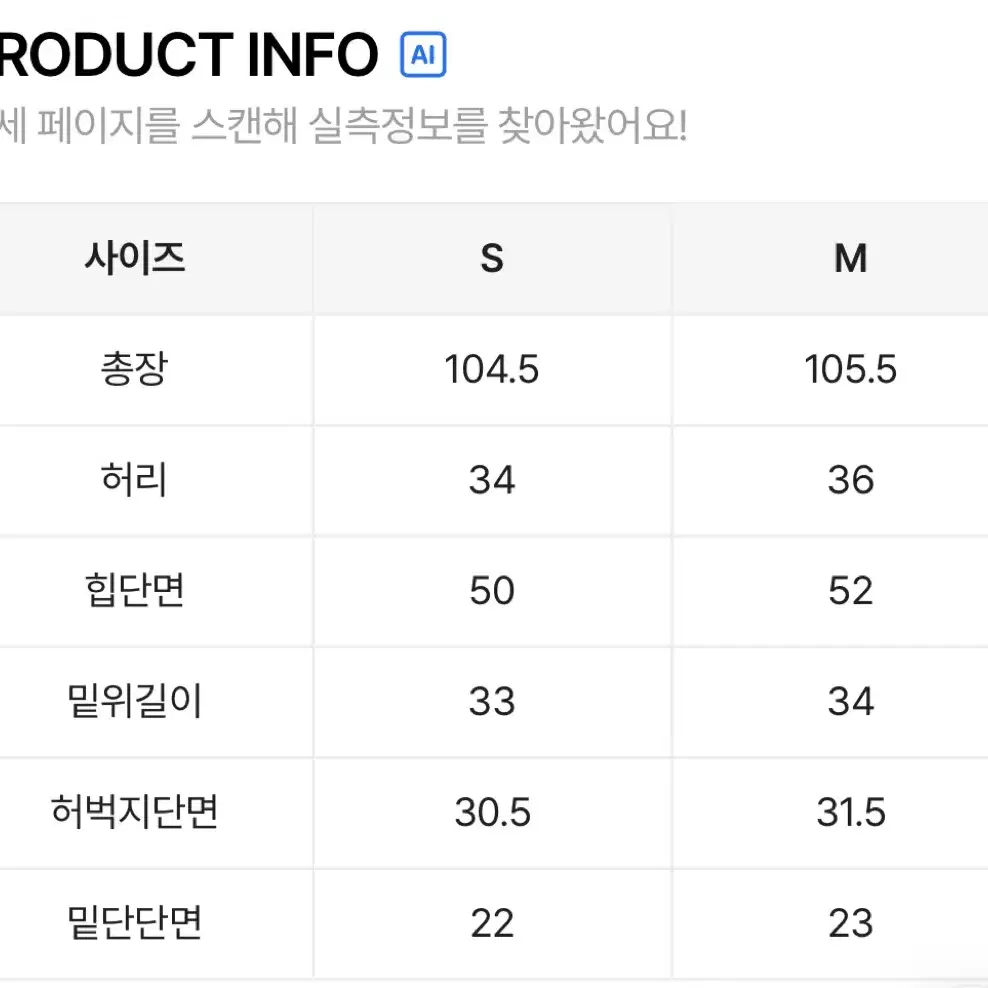
Task: Click the 사이즈 column header
Action: point(135,258)
